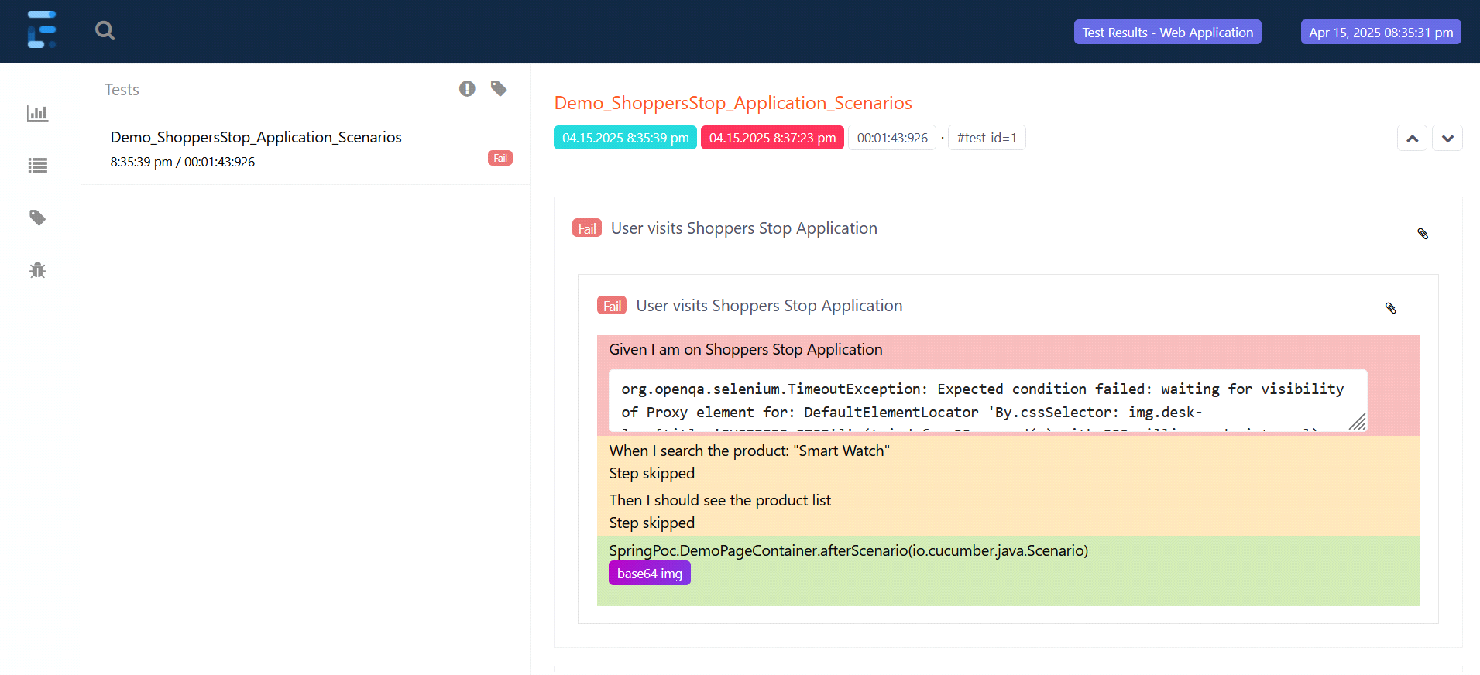Screen dimensions: 1480x675
Task: Click the afterScenario hook step text
Action: point(848,551)
